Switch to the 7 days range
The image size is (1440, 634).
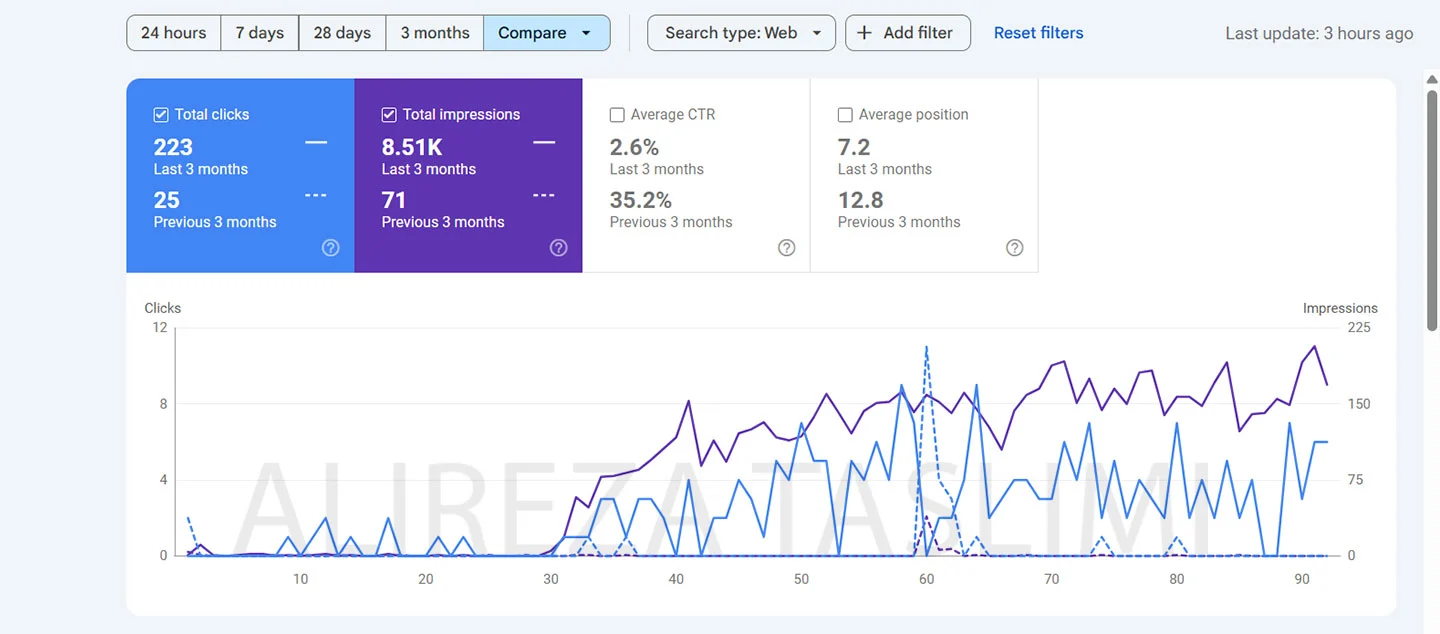tap(259, 33)
